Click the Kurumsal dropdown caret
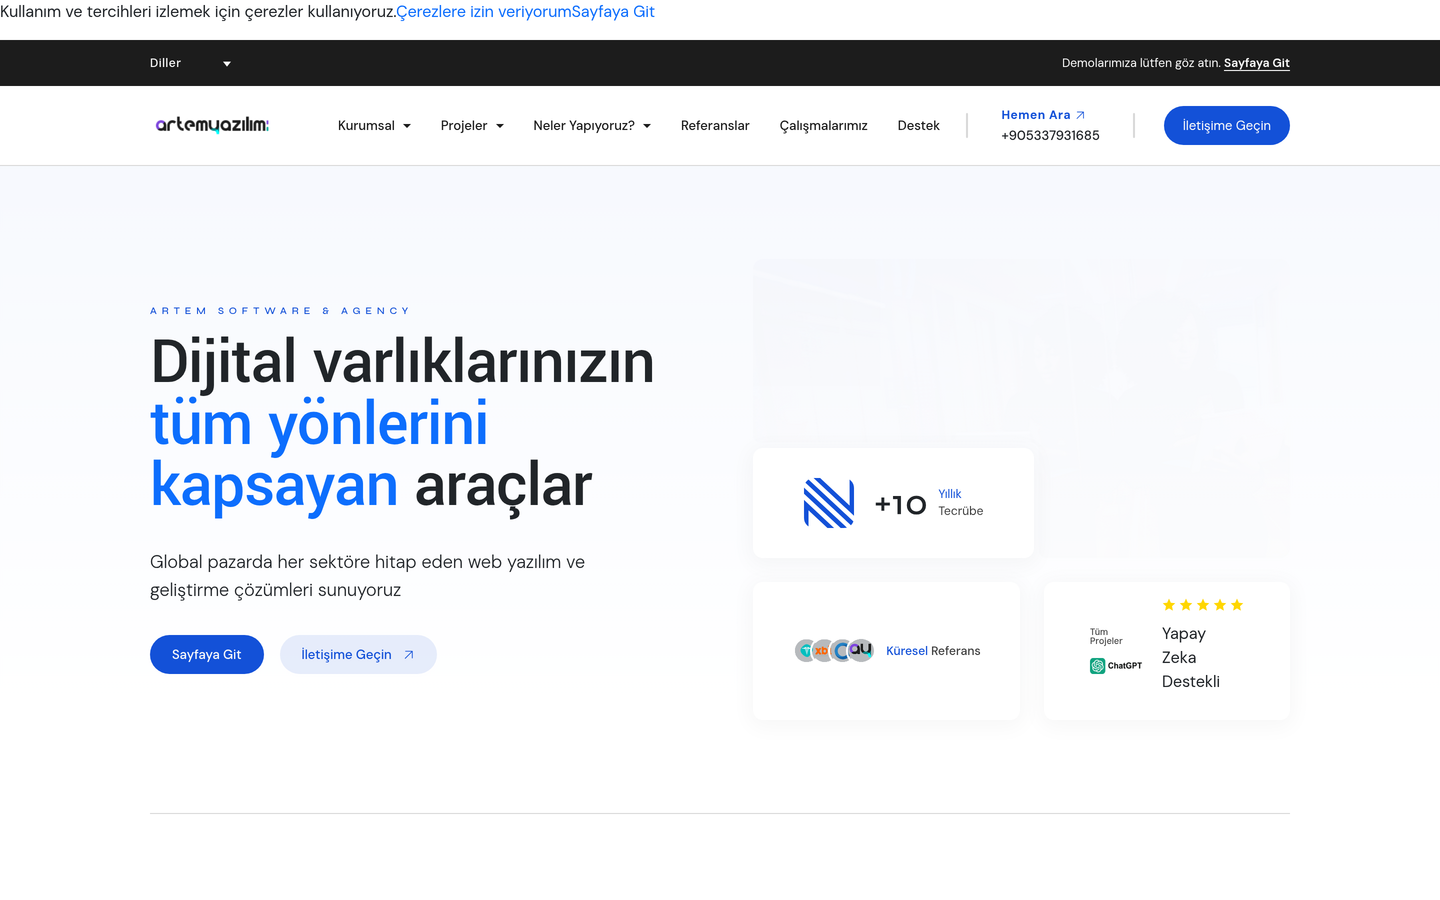This screenshot has width=1440, height=900. [x=407, y=126]
